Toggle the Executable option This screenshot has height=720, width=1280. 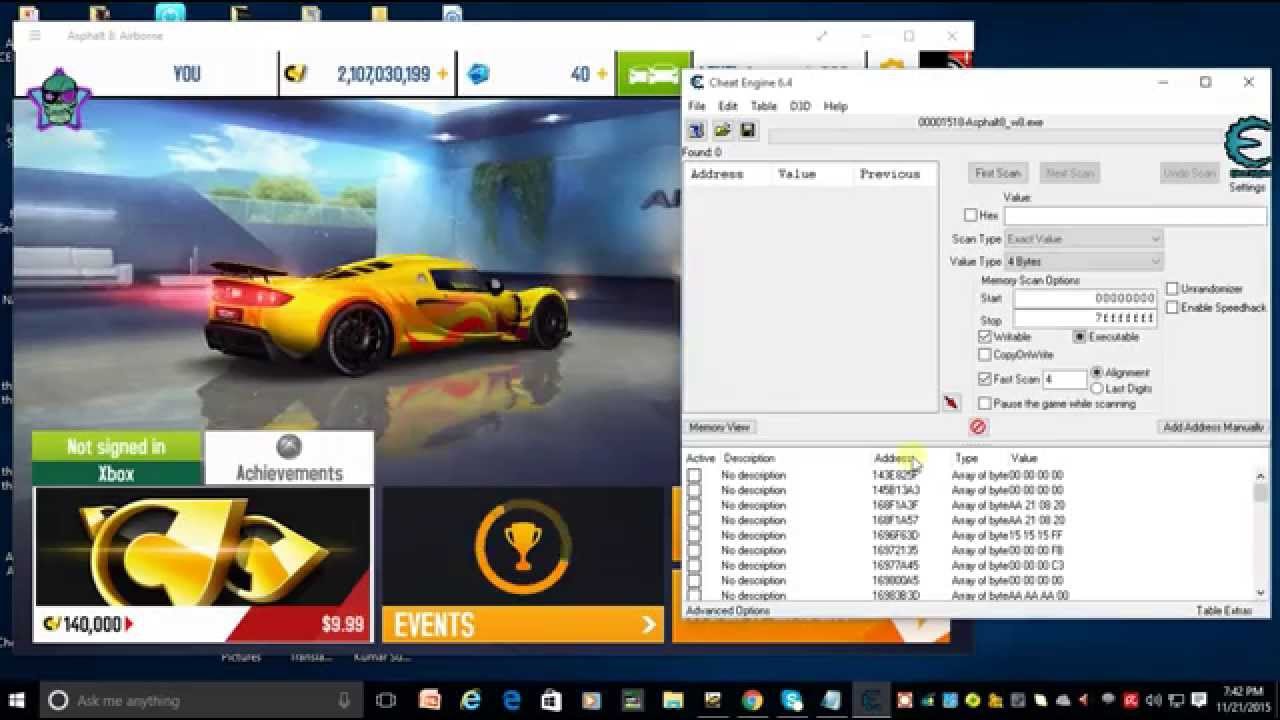point(1080,337)
